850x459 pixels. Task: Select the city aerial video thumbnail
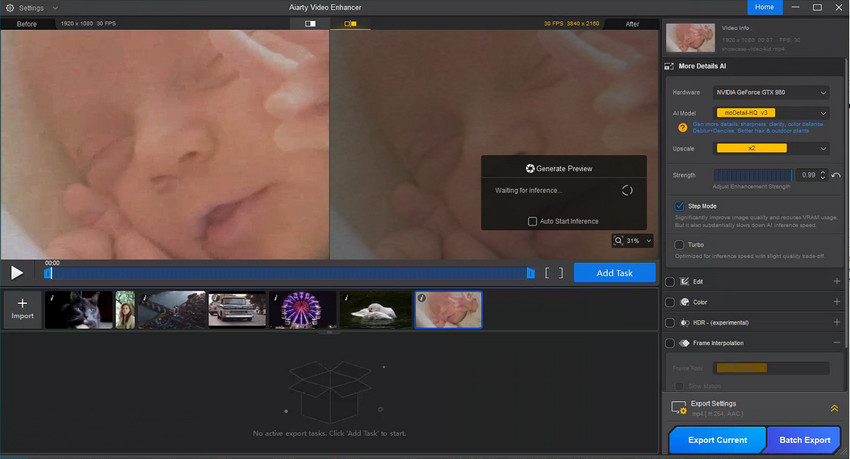[172, 309]
